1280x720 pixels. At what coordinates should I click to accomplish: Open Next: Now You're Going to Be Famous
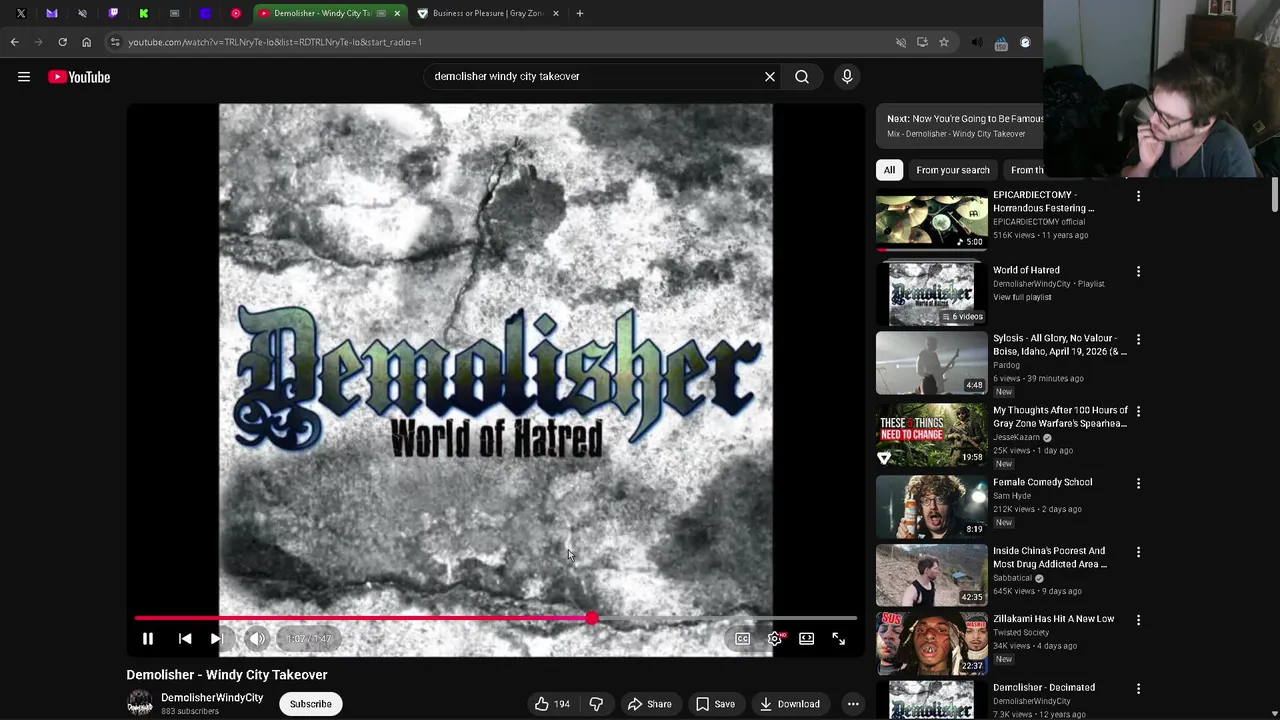960,125
